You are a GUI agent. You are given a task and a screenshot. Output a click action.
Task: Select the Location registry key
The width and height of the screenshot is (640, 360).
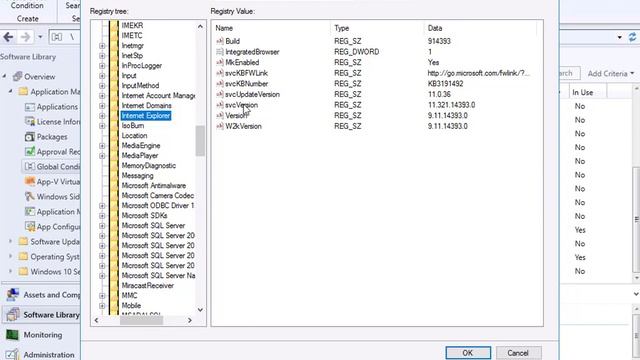tap(134, 136)
